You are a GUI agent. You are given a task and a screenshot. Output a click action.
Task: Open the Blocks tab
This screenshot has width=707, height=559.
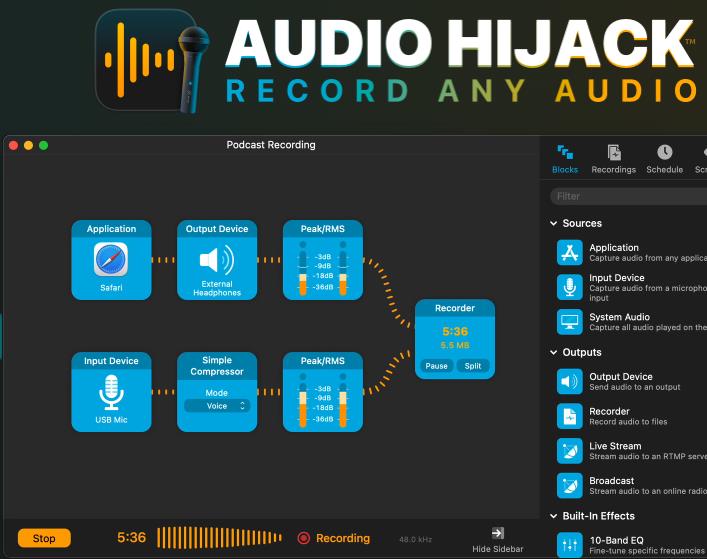[565, 159]
